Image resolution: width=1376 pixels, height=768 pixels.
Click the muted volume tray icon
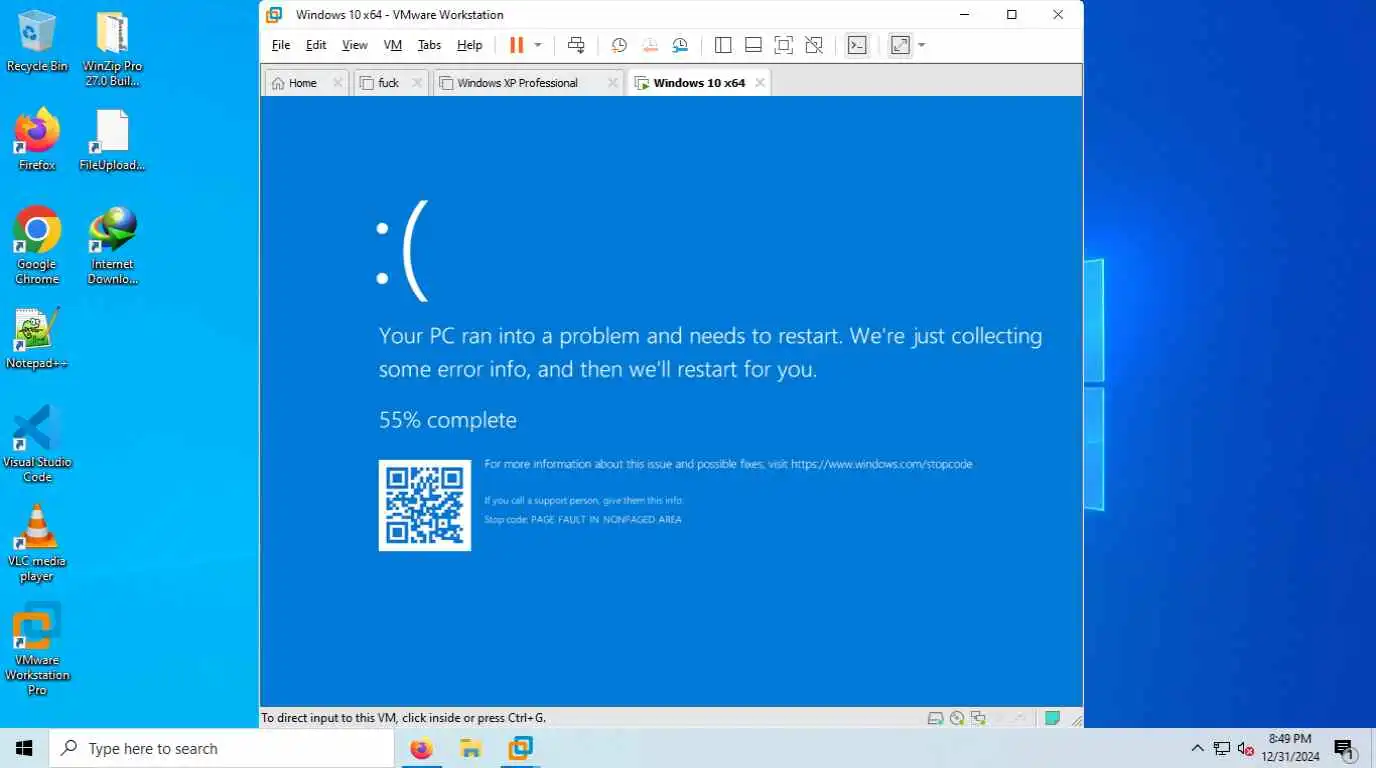coord(1245,748)
